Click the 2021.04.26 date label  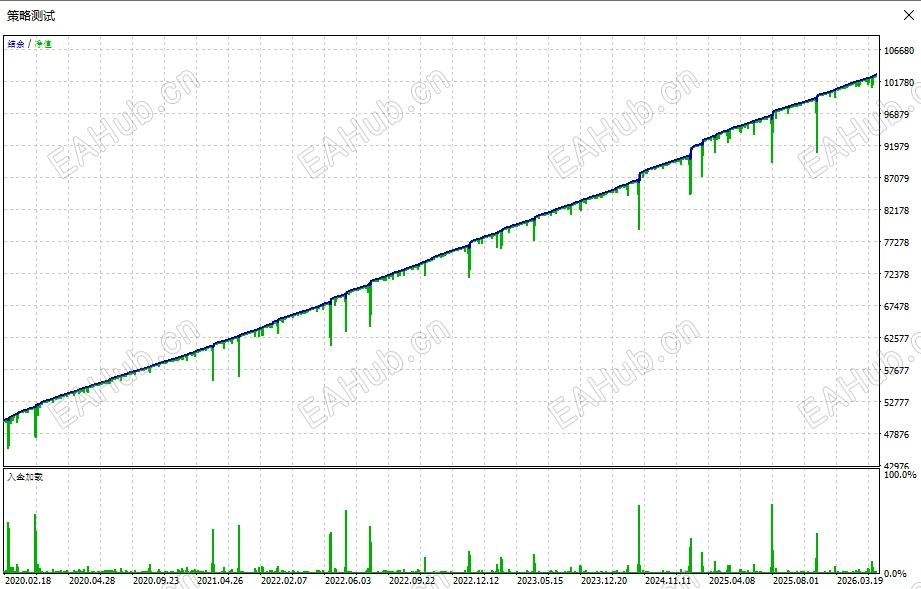pos(220,581)
